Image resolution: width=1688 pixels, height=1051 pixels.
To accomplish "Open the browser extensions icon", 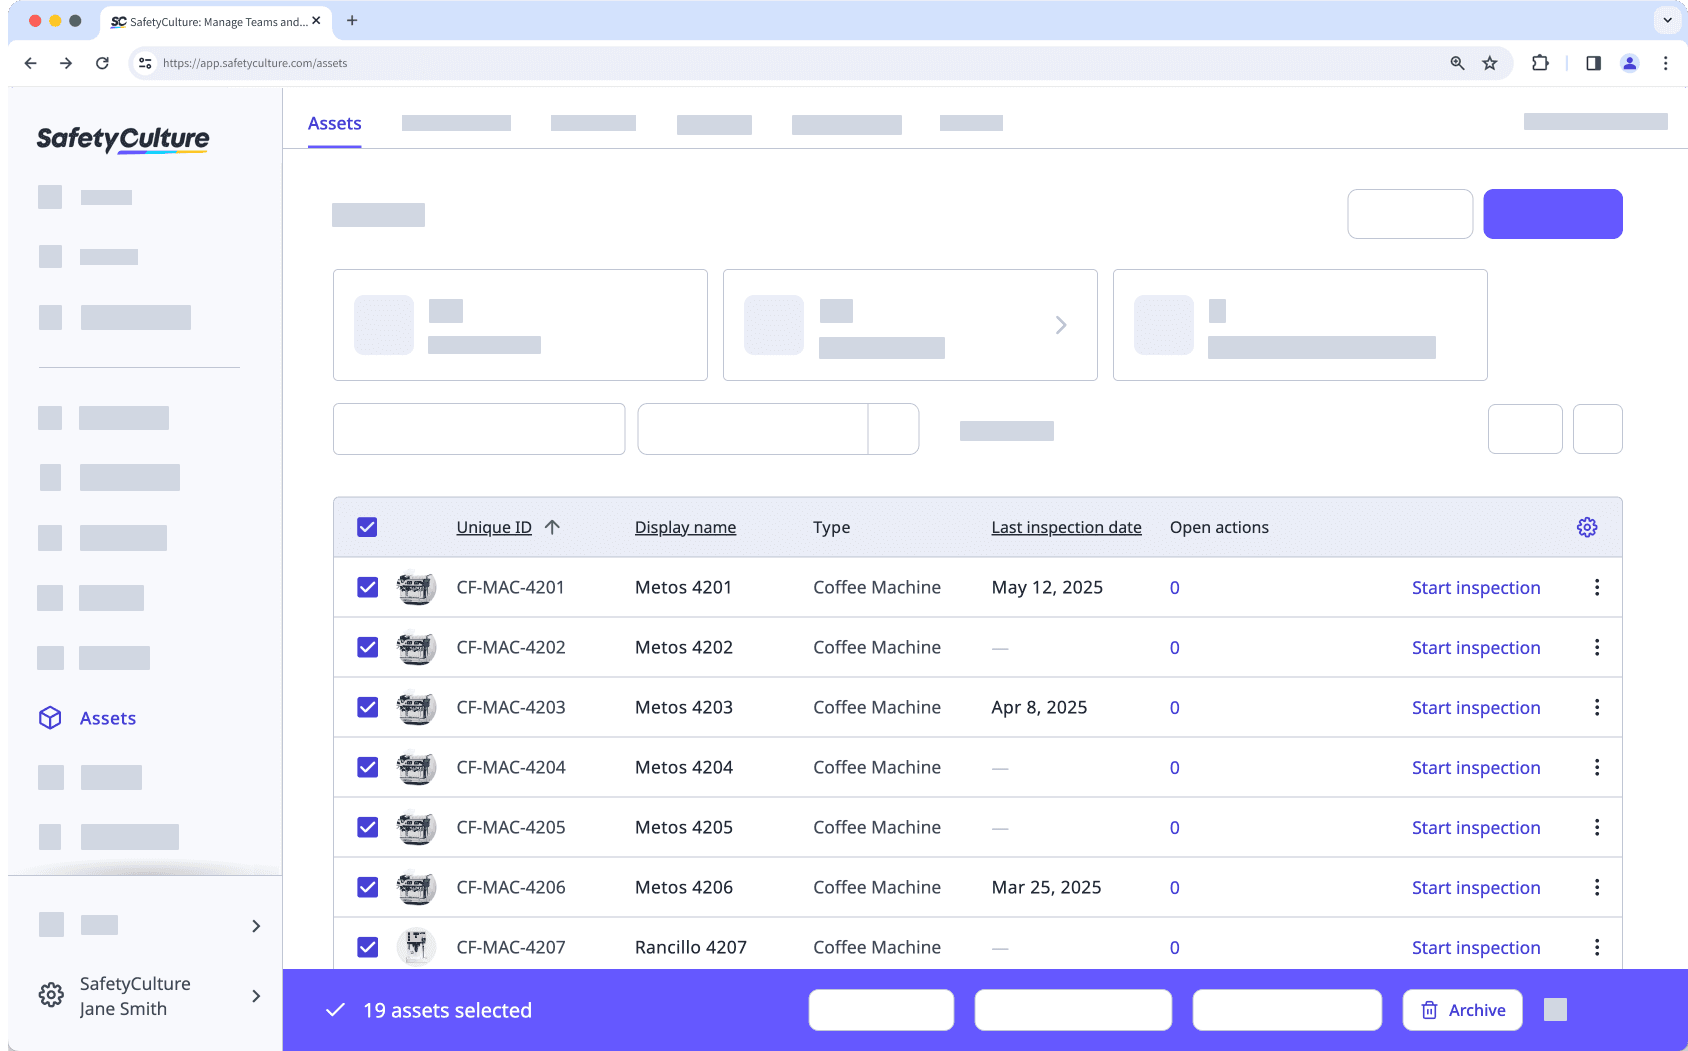I will point(1540,62).
